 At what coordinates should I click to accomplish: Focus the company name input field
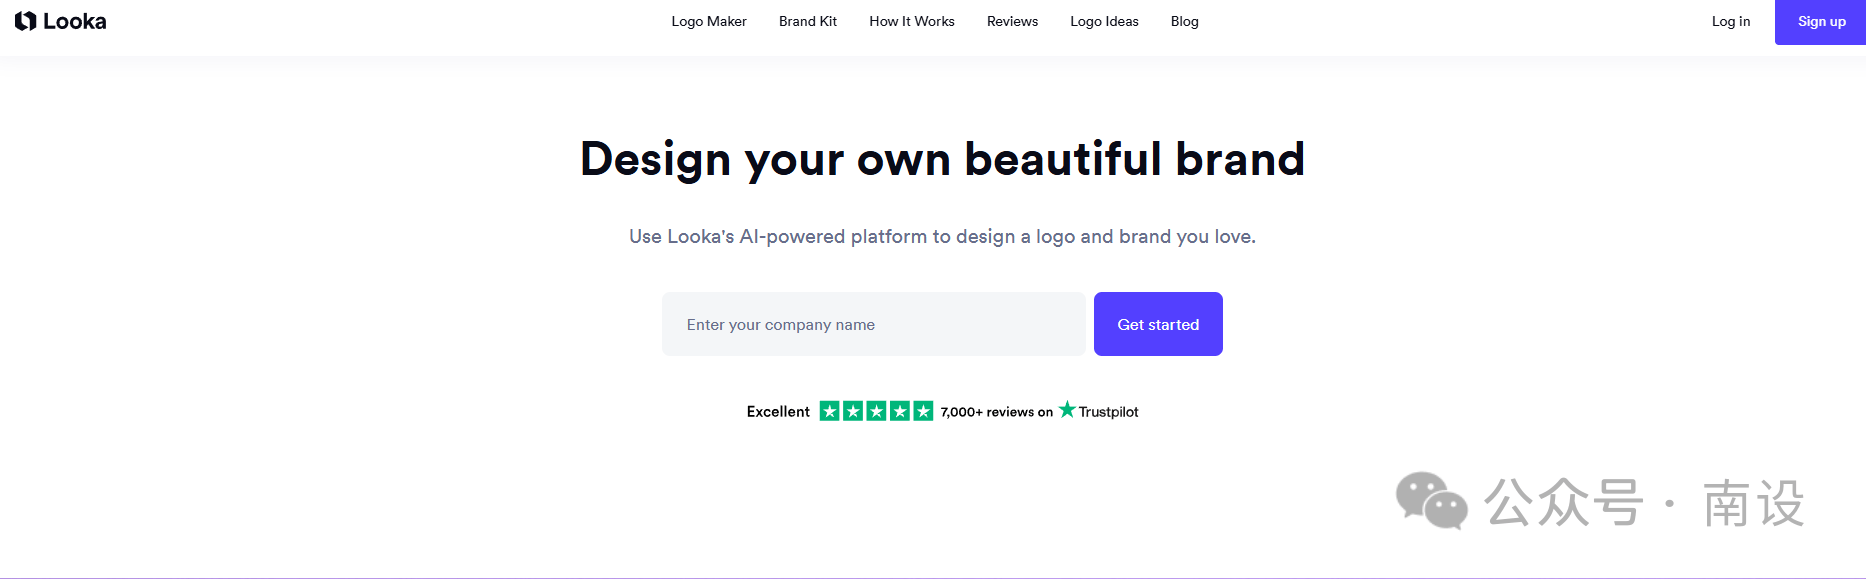(874, 324)
